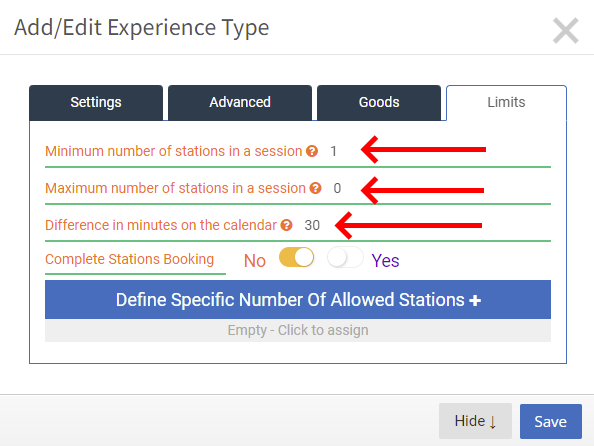Close the Add/Edit Experience Type dialog
594x446 pixels.
(566, 31)
